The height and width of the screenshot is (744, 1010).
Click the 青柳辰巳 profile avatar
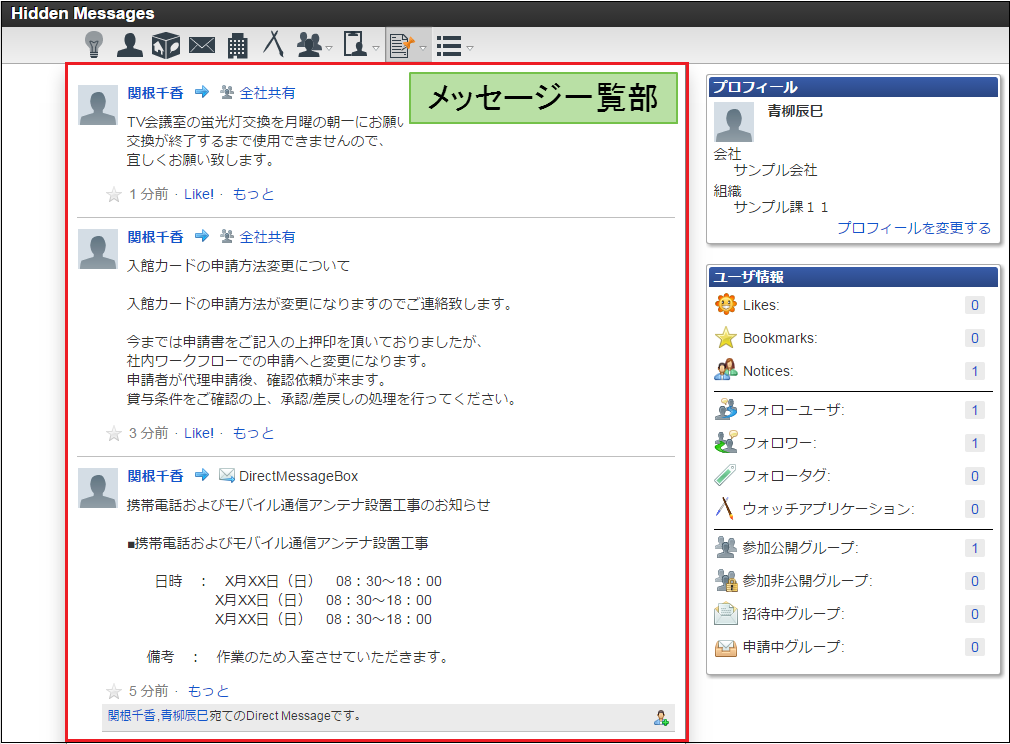[734, 122]
